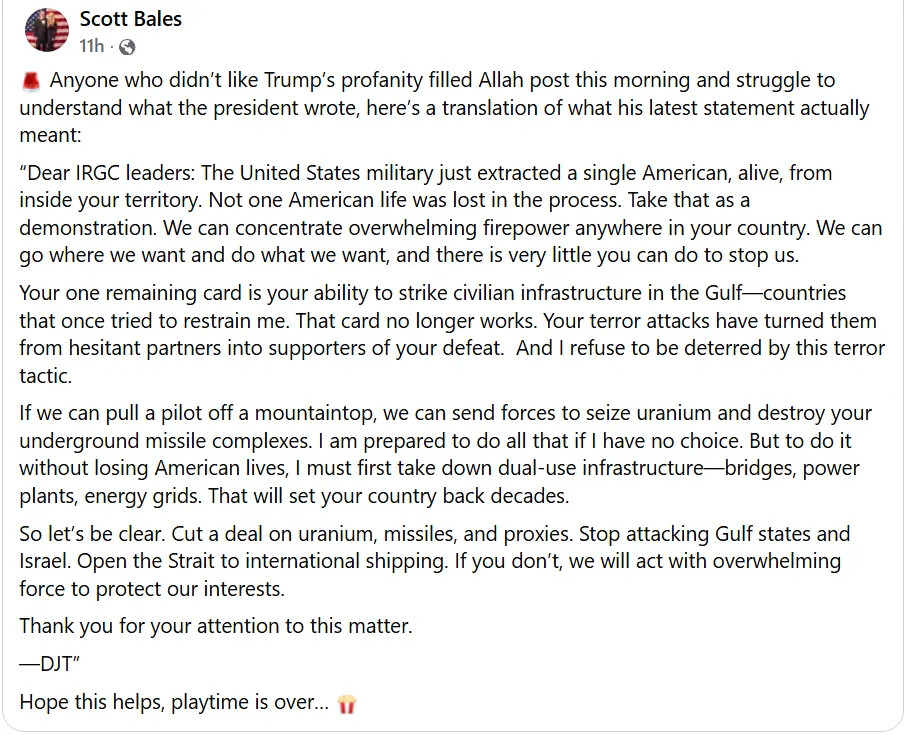The image size is (904, 736).
Task: Click the "Dear IRGC leaders" paragraph
Action: (440, 214)
